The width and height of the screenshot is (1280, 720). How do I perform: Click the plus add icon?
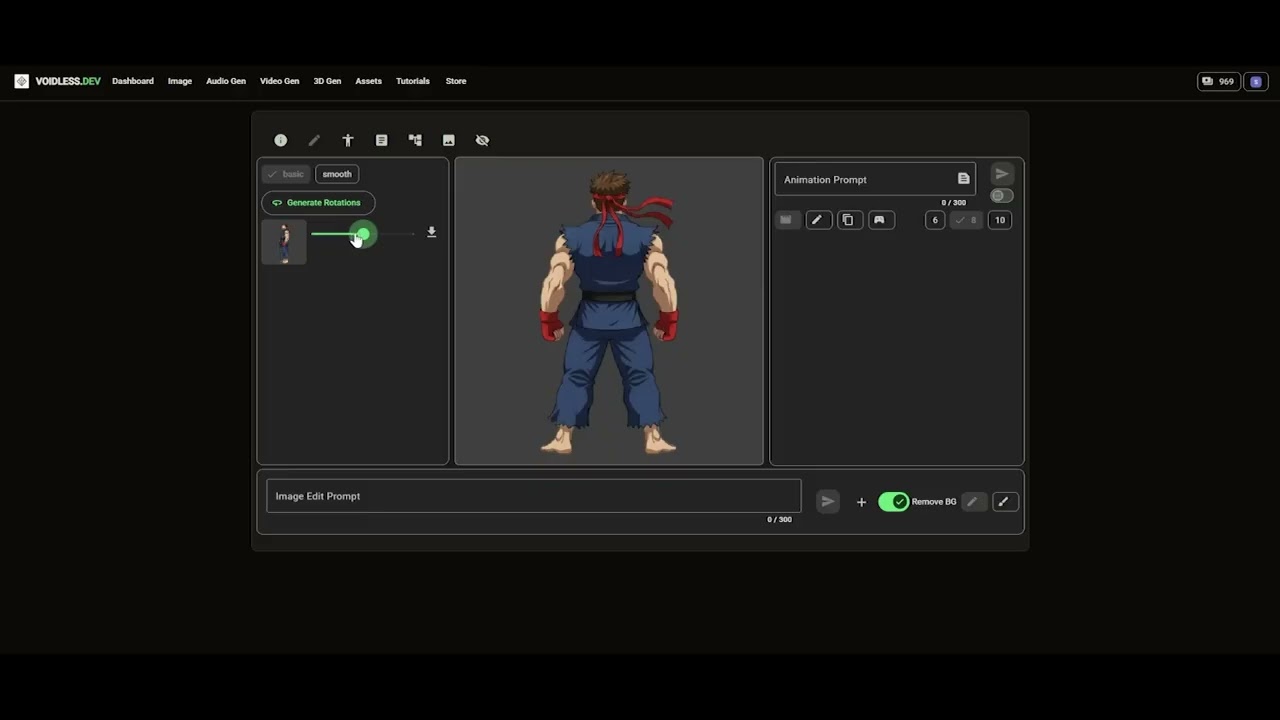click(861, 502)
